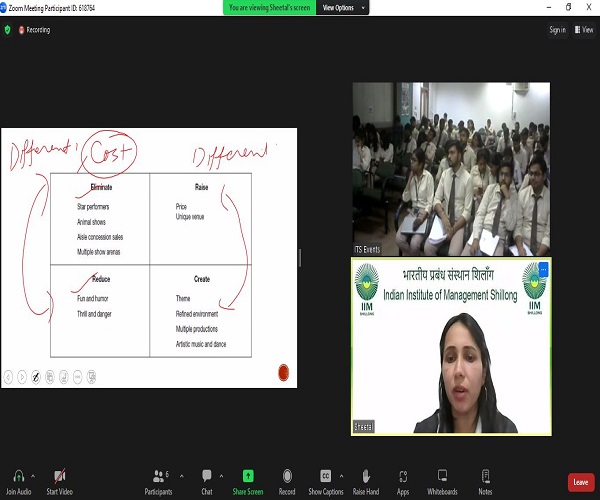Image resolution: width=600 pixels, height=500 pixels.
Task: Click 'Fun and humor' text on the slide
Action: coord(93,298)
